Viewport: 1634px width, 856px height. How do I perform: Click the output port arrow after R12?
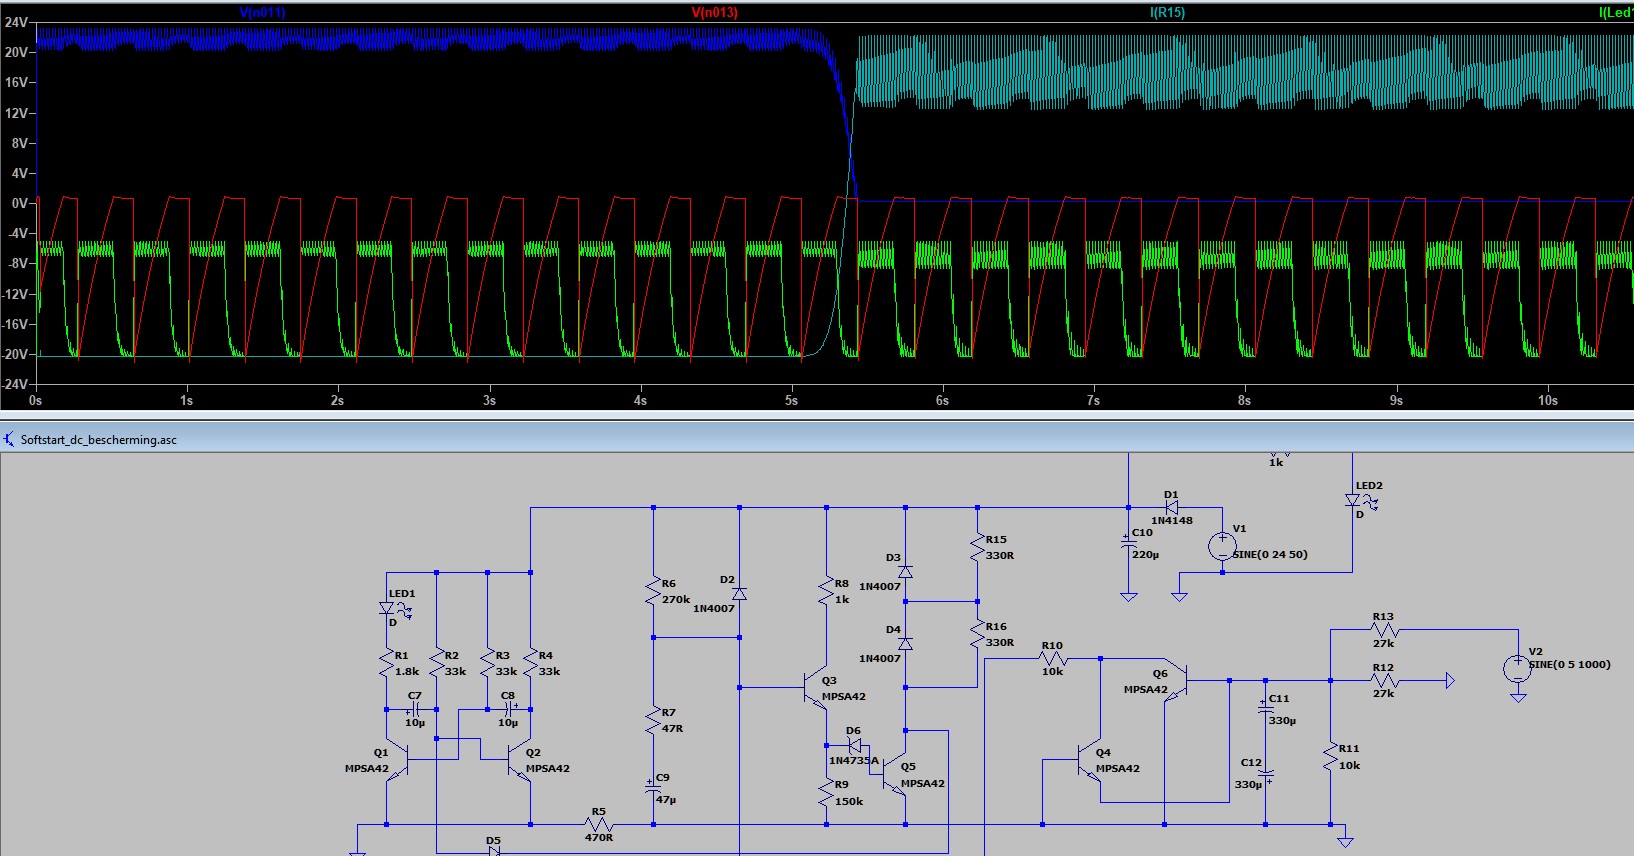[x=1451, y=681]
